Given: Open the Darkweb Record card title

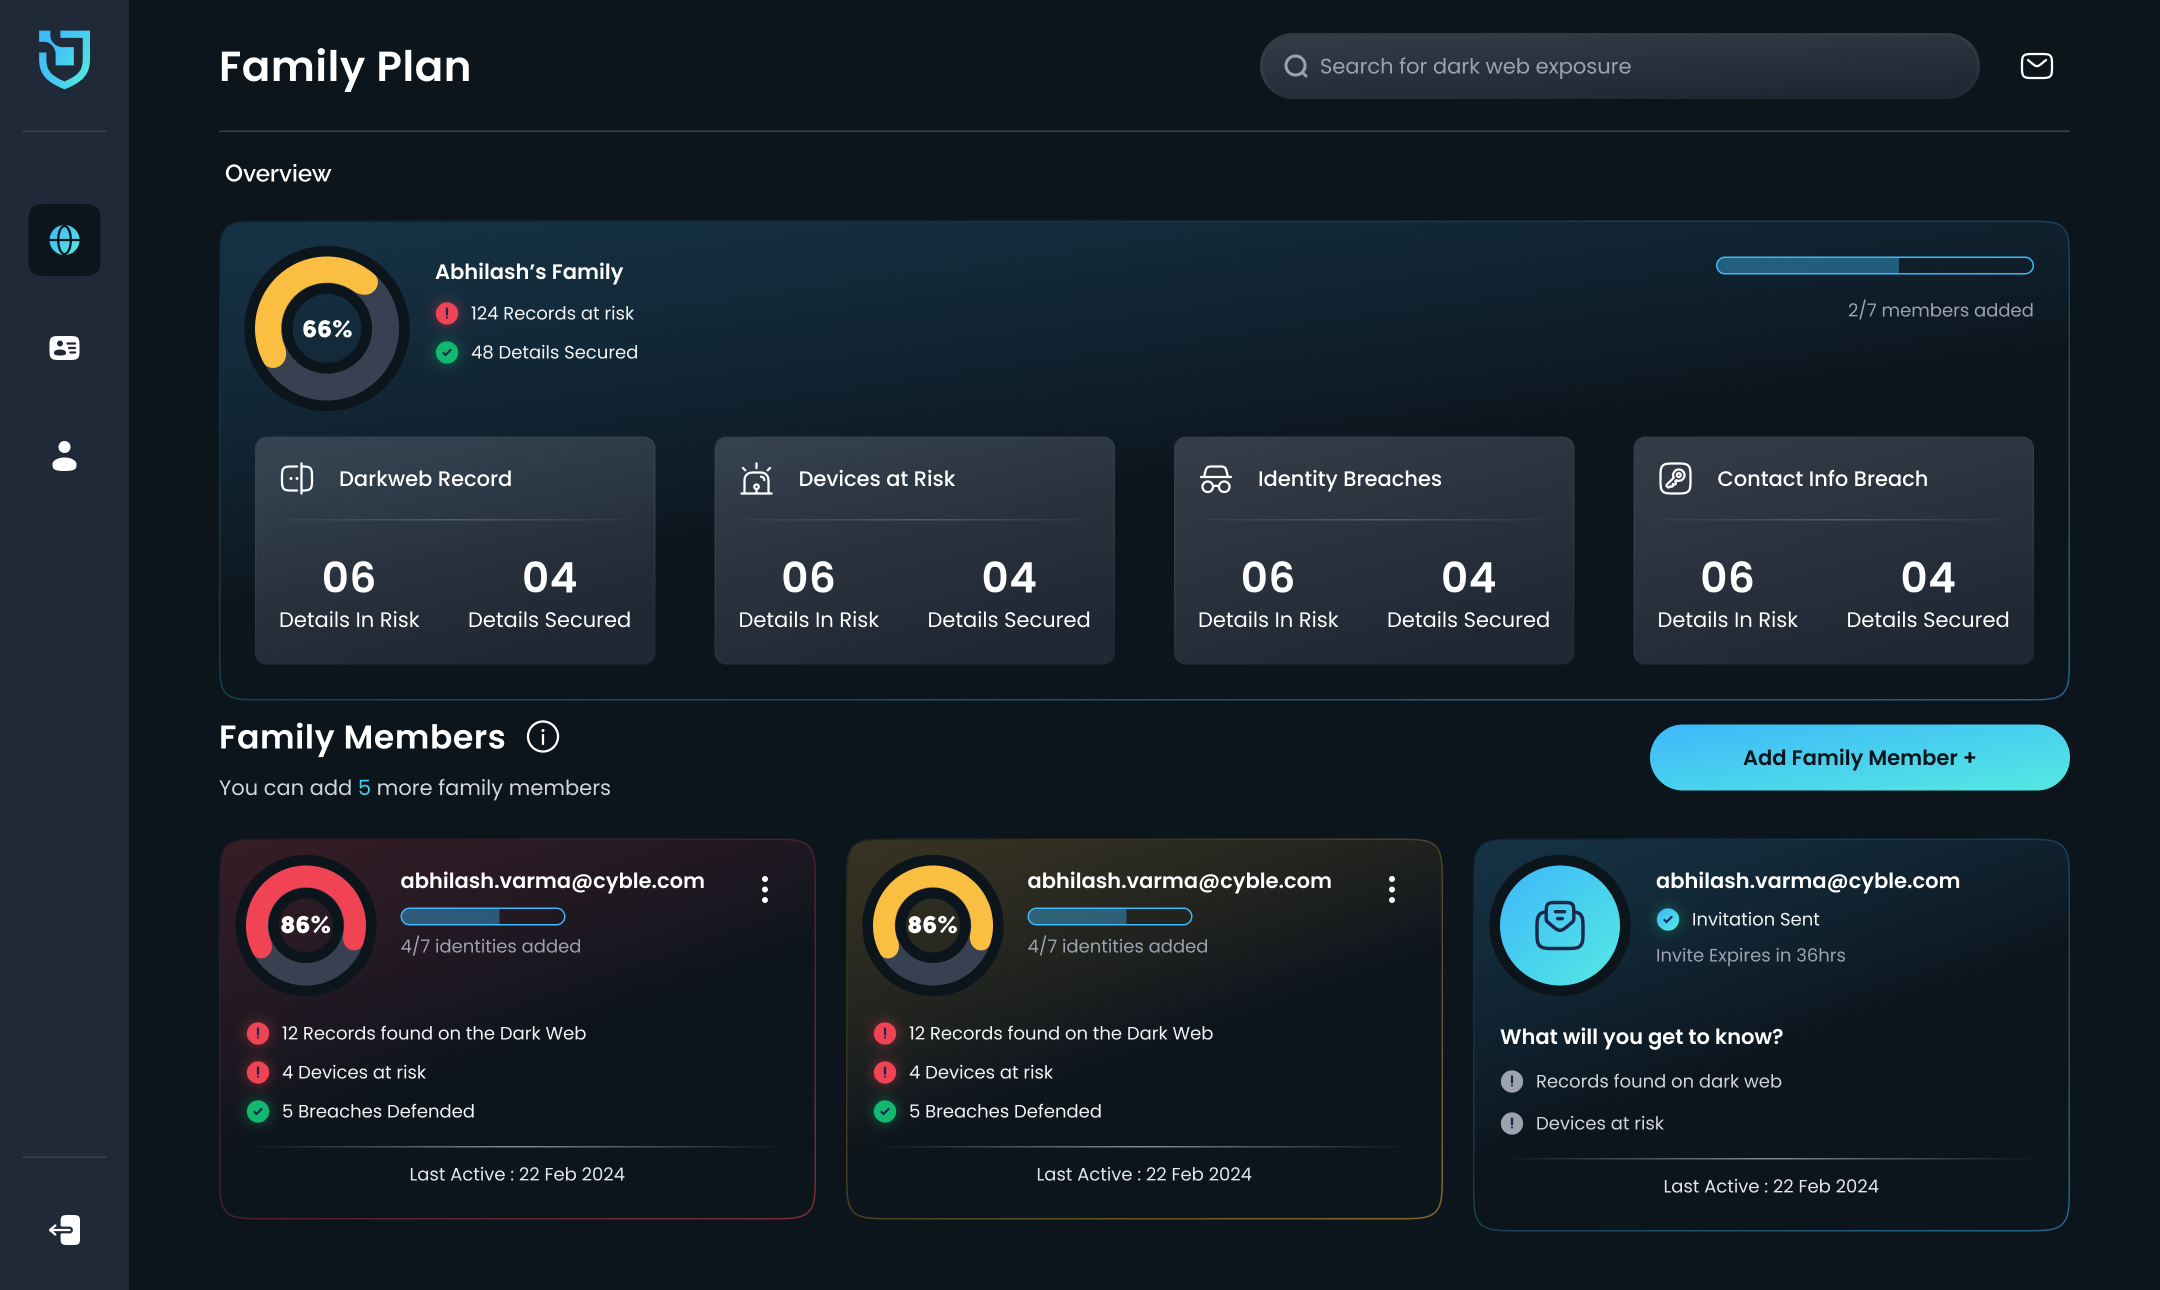Looking at the screenshot, I should click(x=425, y=479).
